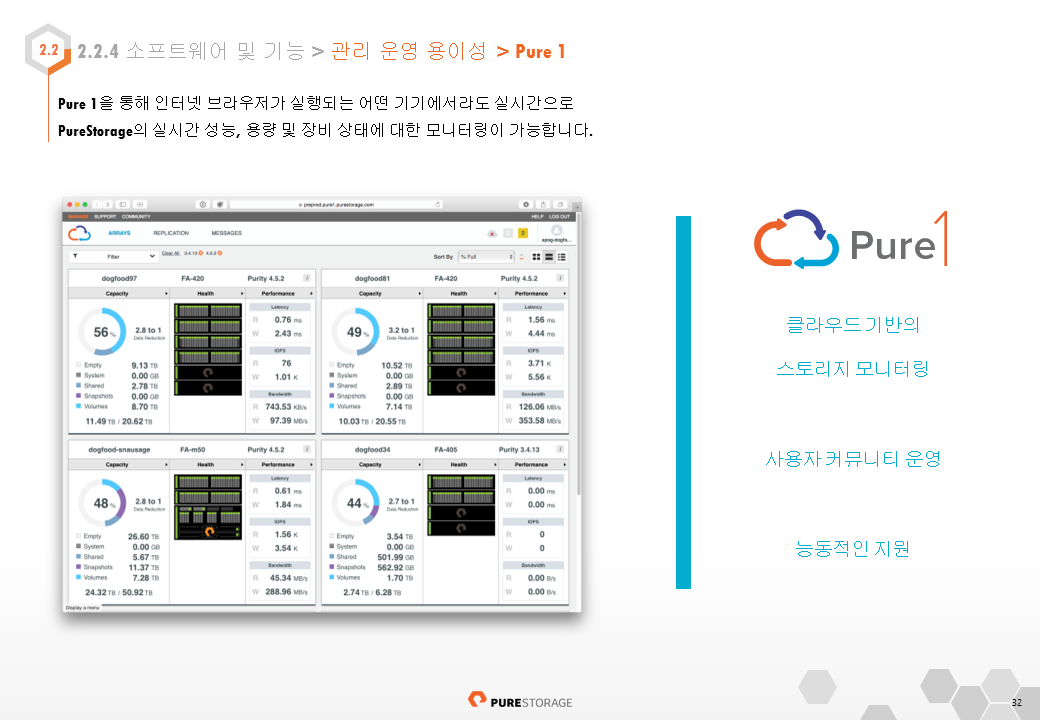Toggle sort order arrows beside % Full

(521, 257)
